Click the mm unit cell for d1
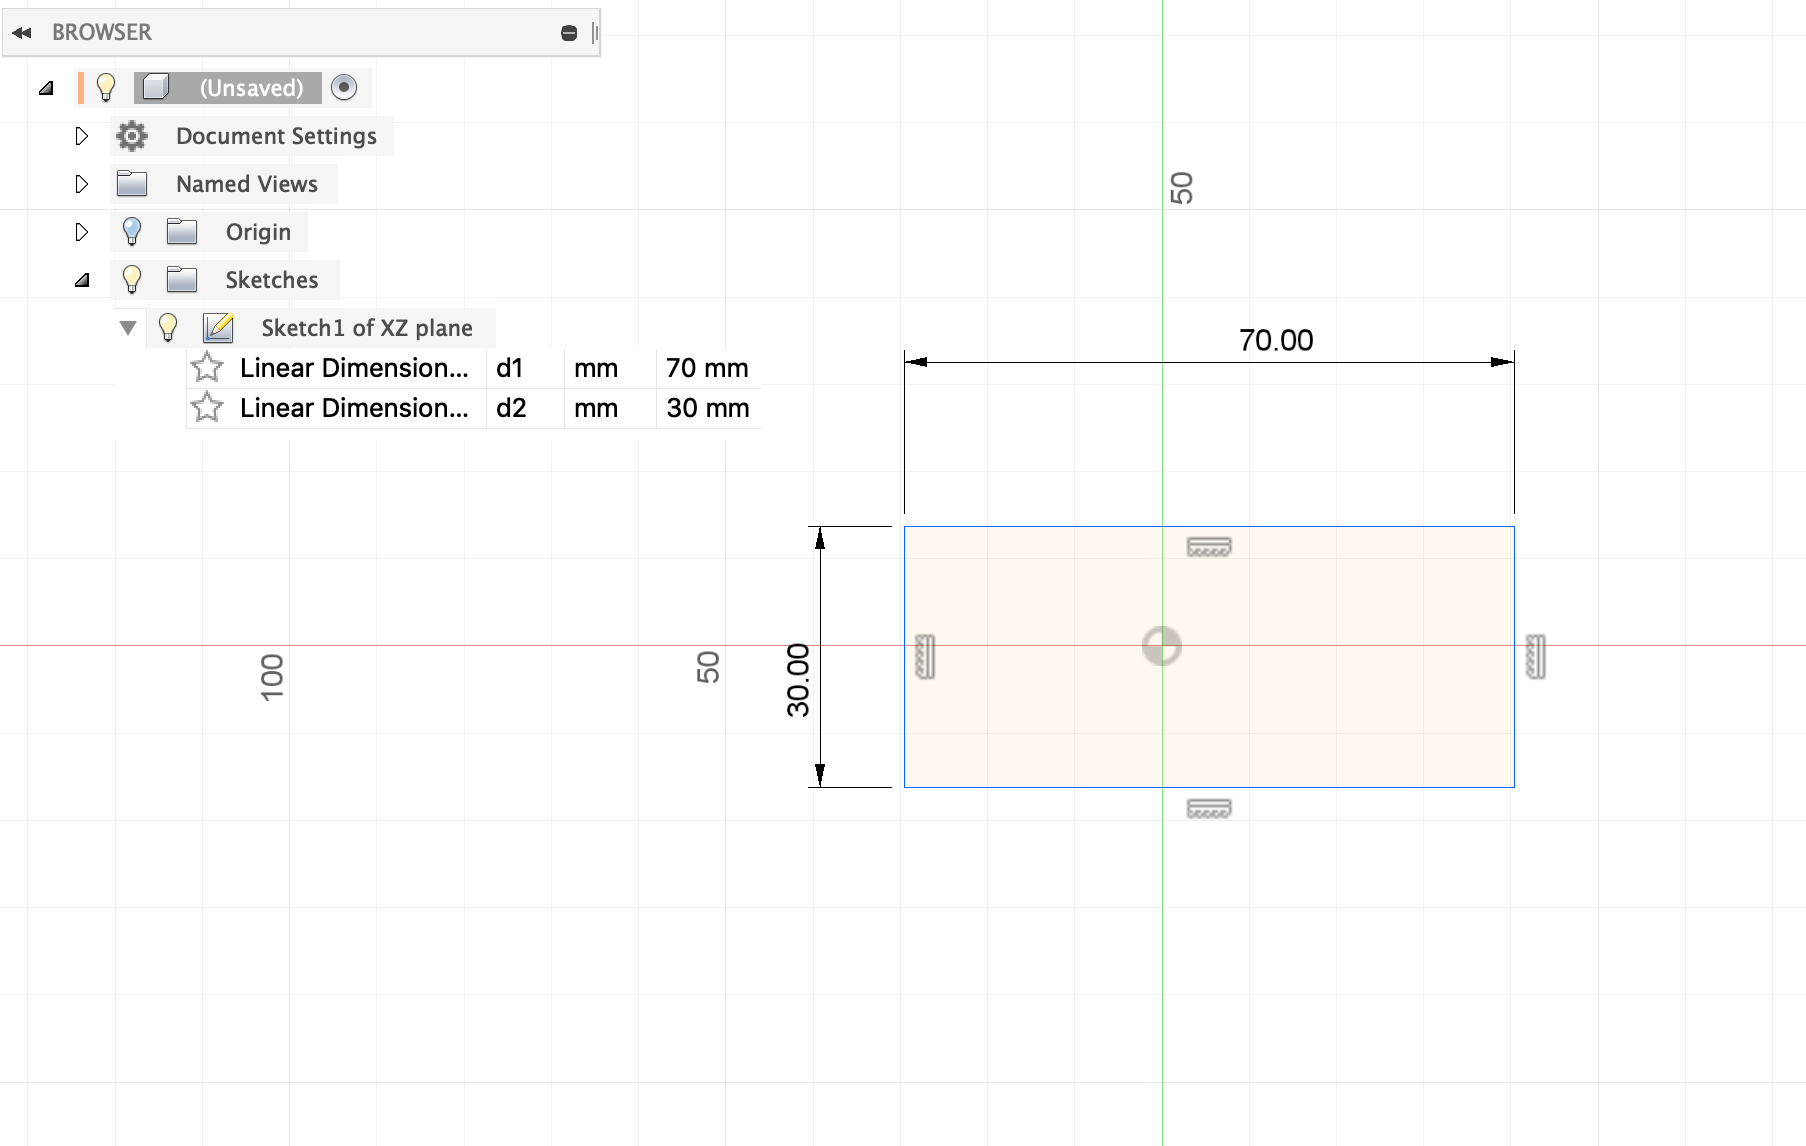This screenshot has height=1146, width=1806. (x=610, y=368)
